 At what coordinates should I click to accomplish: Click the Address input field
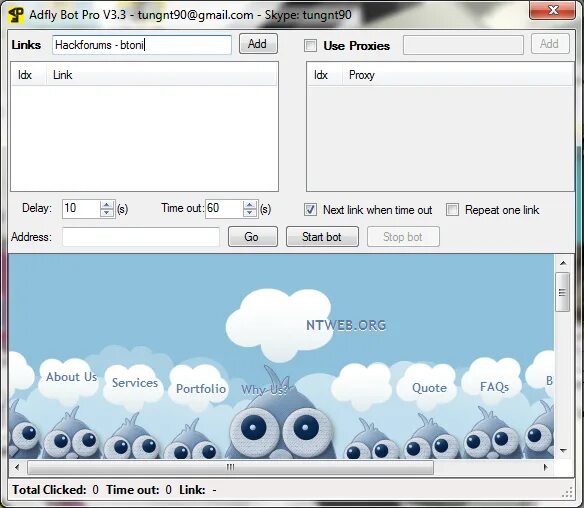tap(141, 237)
